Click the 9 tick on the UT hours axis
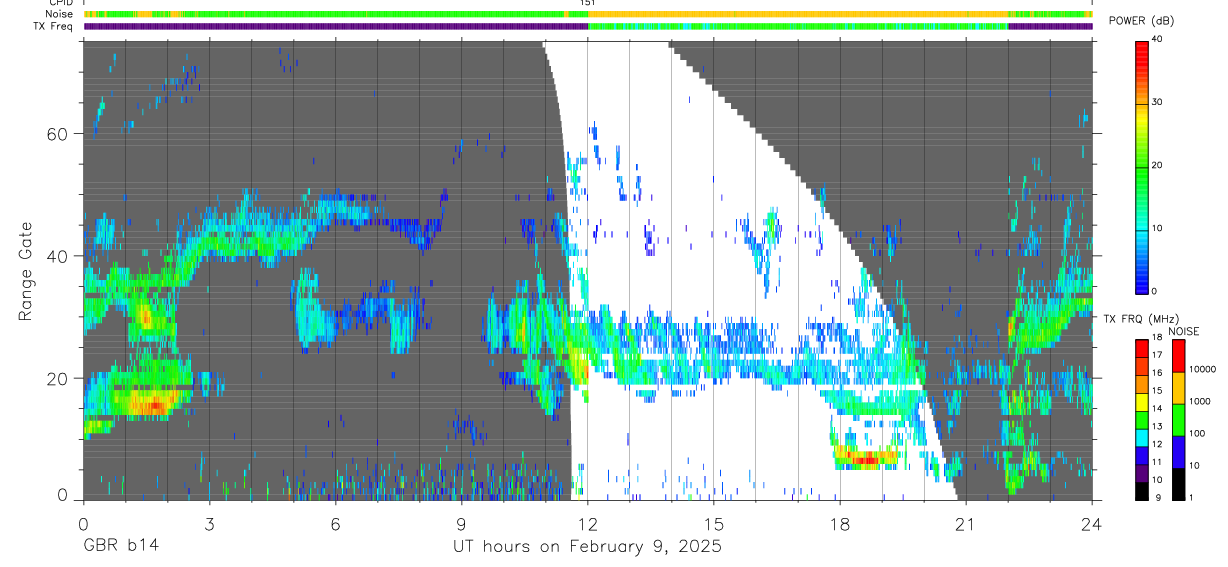This screenshot has height=567, width=1228. pyautogui.click(x=461, y=523)
